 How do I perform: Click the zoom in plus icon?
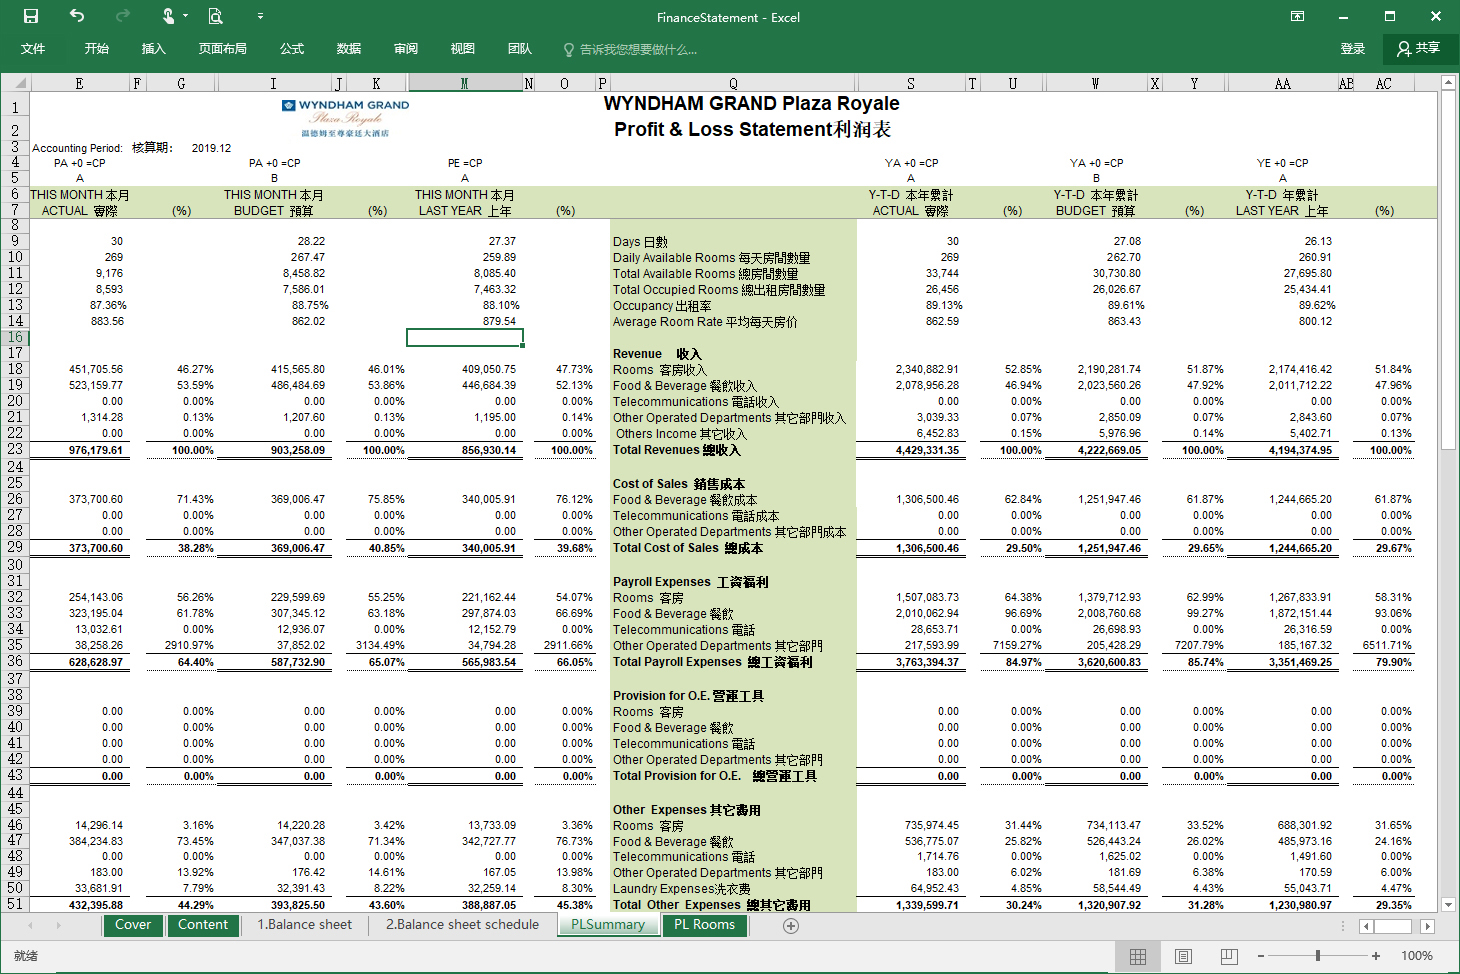coord(1376,956)
